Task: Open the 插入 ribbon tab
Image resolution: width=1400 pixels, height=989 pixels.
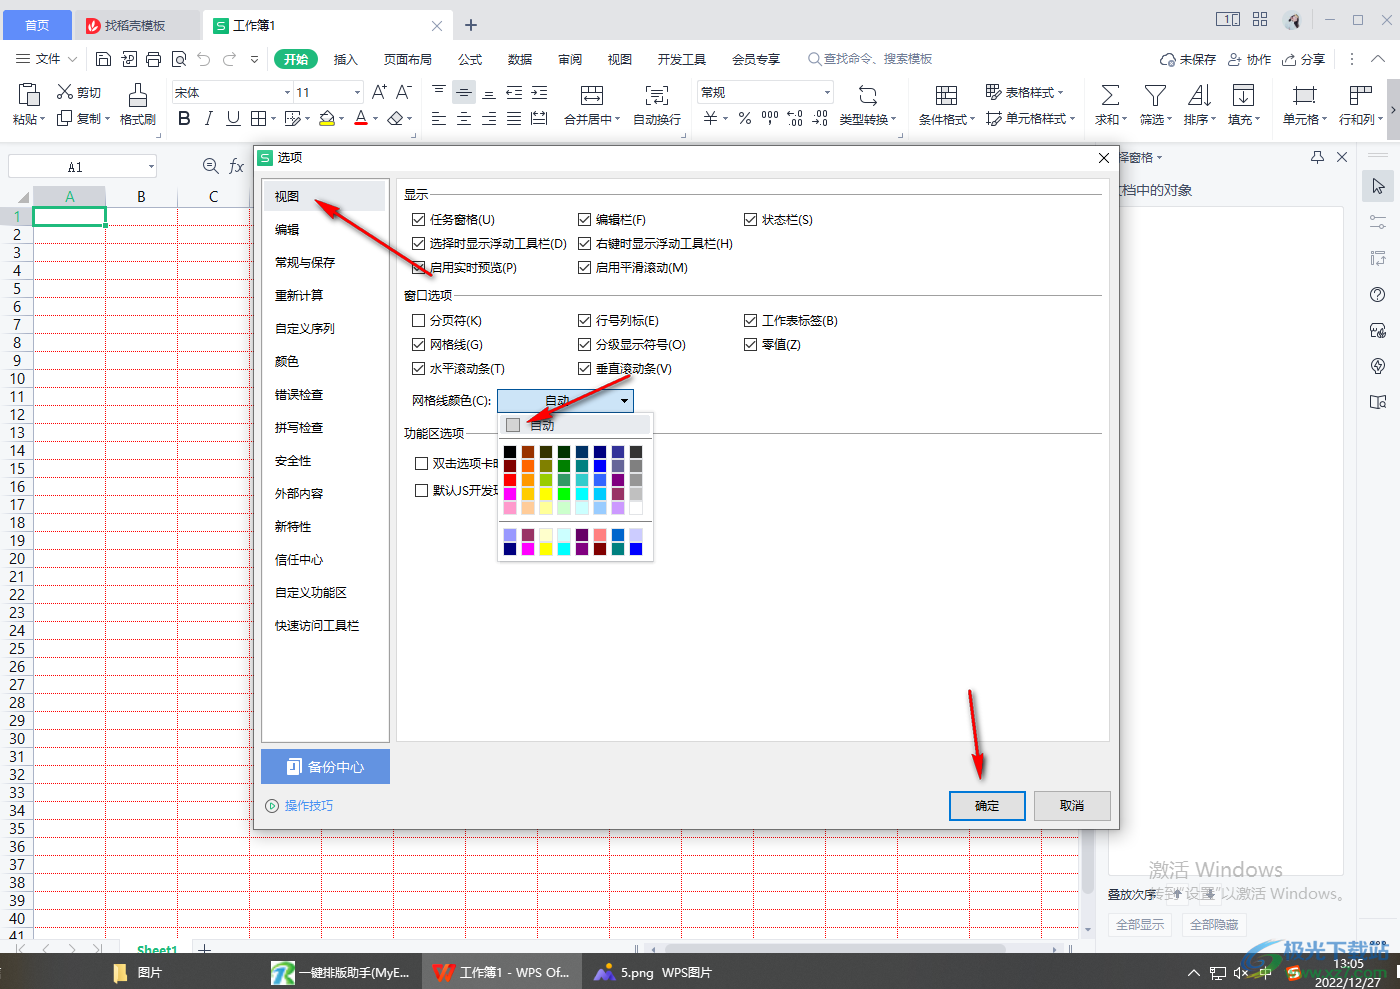Action: point(345,59)
